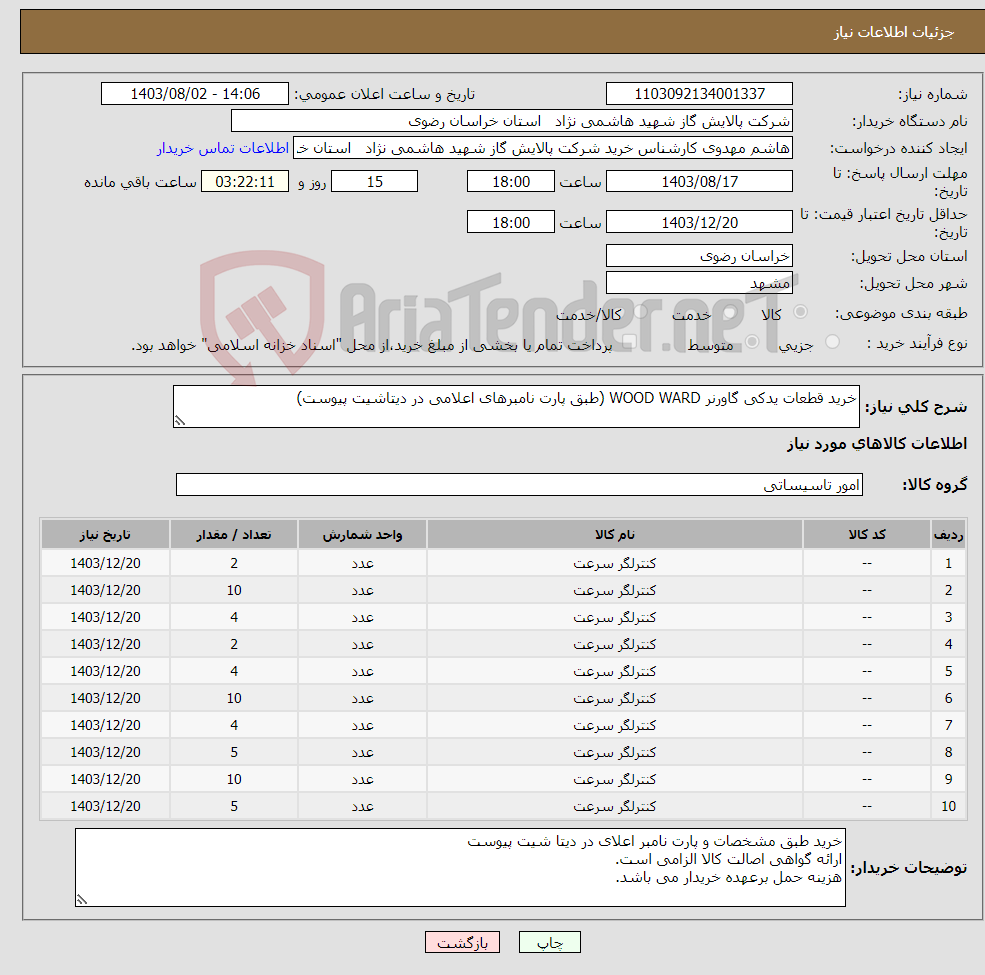Image resolution: width=985 pixels, height=975 pixels.
Task: Click the تعداد / مقدار column header
Action: tap(234, 534)
